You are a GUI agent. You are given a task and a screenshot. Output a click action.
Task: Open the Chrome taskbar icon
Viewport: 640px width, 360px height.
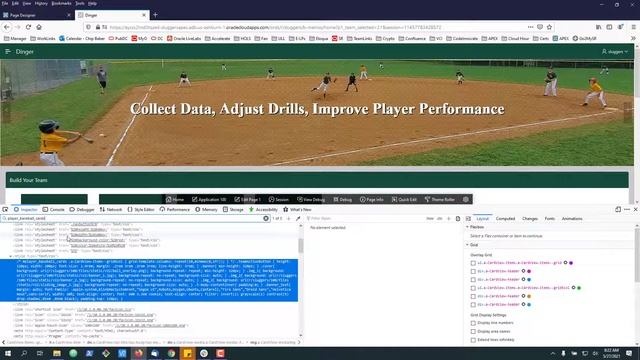pyautogui.click(x=171, y=353)
